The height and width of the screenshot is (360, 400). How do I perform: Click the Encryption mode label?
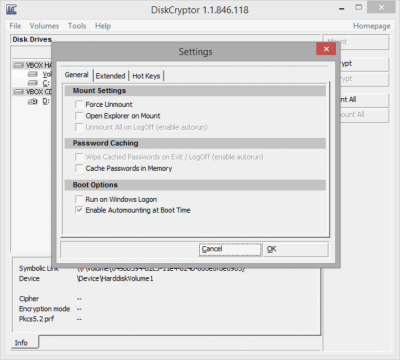(44, 309)
